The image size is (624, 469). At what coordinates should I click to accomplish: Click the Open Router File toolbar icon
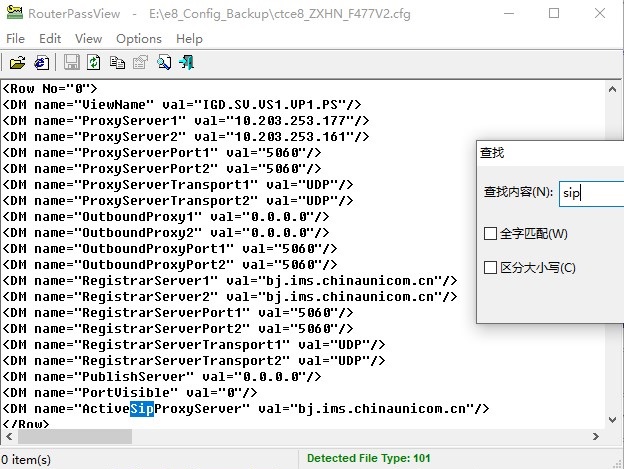click(18, 62)
